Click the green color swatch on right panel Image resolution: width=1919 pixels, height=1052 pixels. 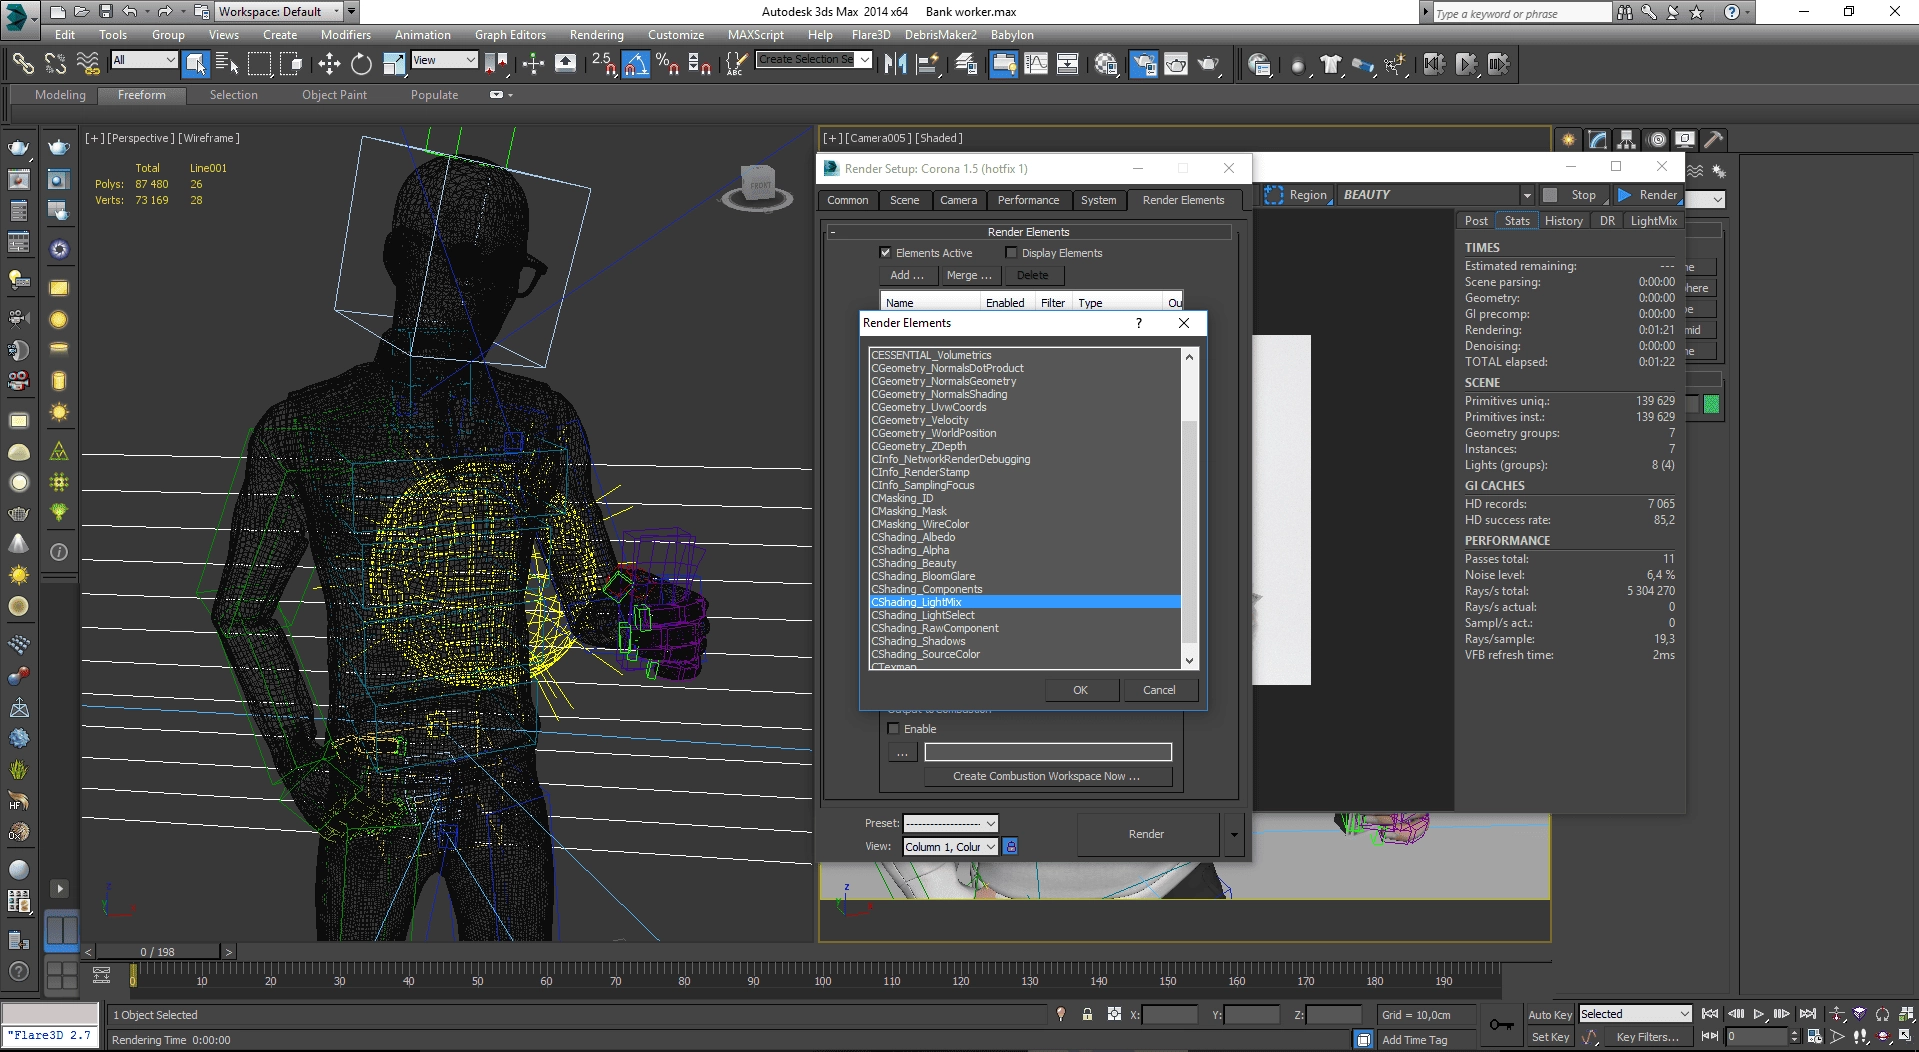click(x=1711, y=404)
